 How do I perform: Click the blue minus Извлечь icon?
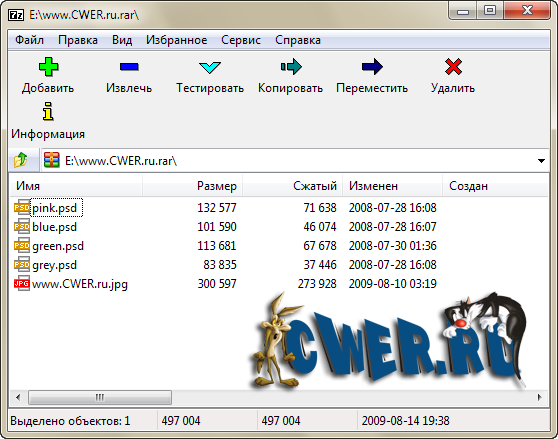[x=129, y=67]
